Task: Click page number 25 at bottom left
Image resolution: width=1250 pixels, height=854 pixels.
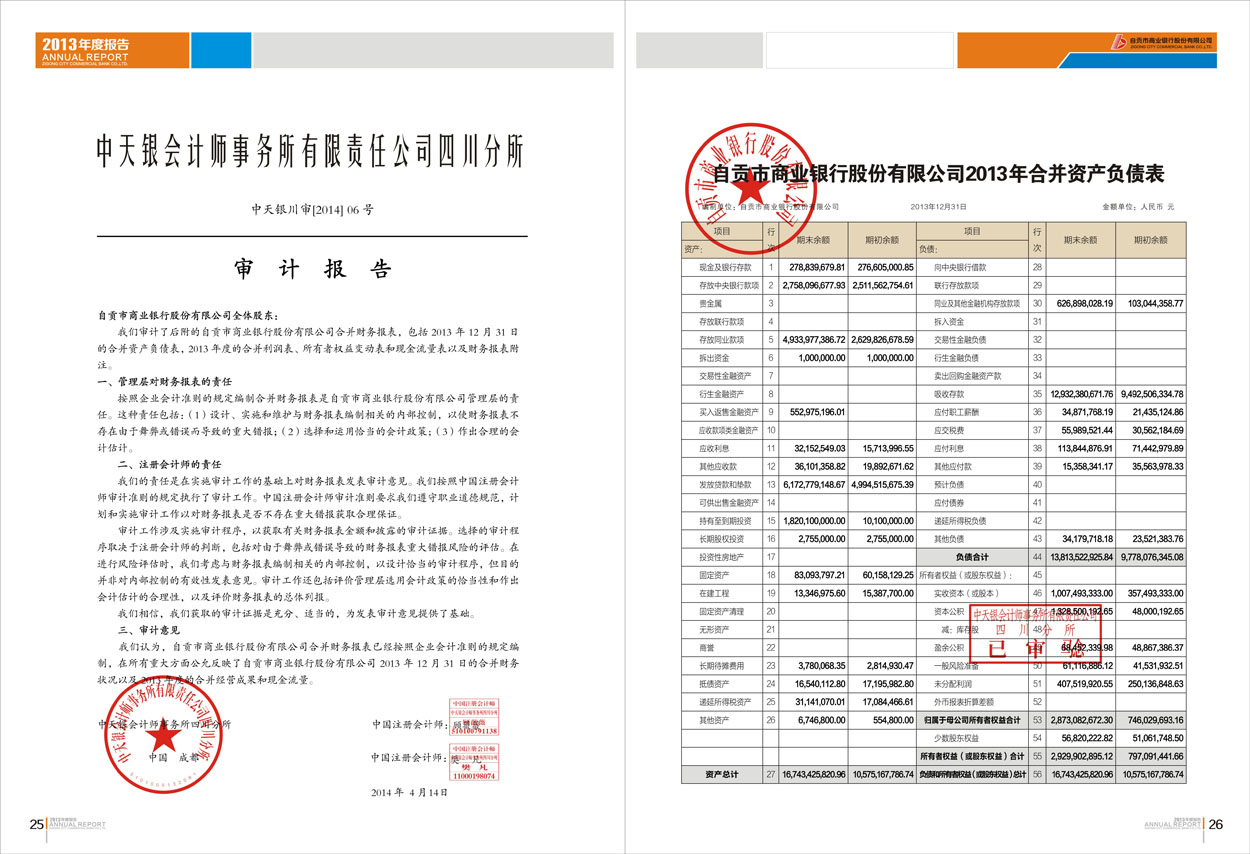Action: pyautogui.click(x=36, y=825)
